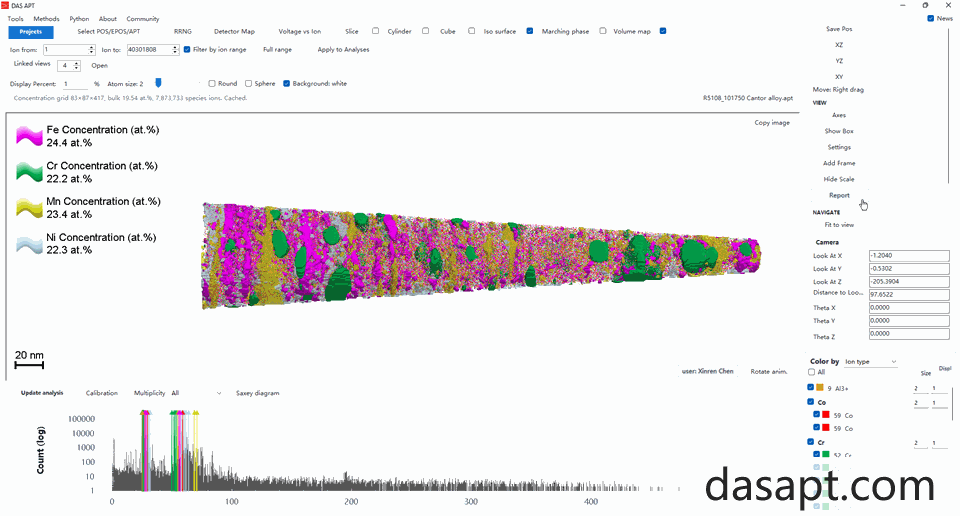Click the Cr Concentration green legend icon
This screenshot has width=960, height=516.
pyautogui.click(x=29, y=172)
